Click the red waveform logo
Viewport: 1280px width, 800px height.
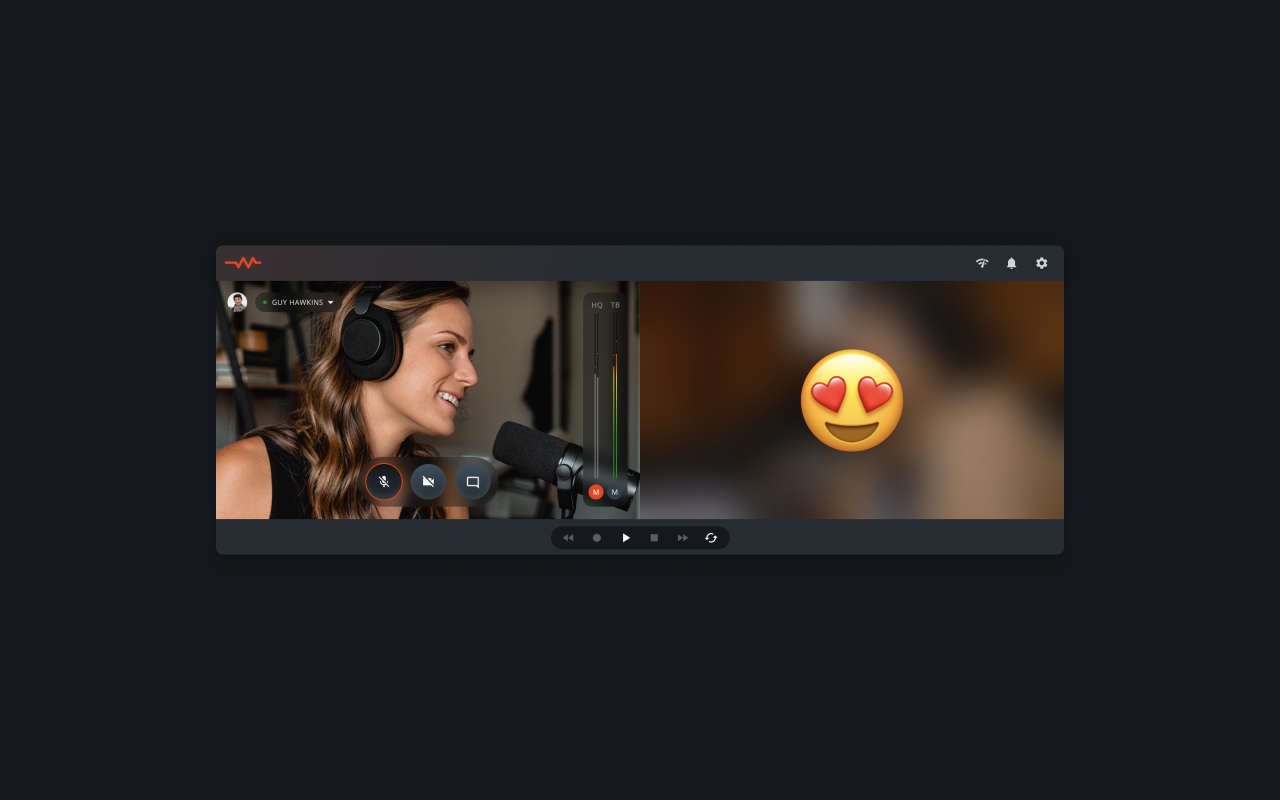pyautogui.click(x=243, y=263)
